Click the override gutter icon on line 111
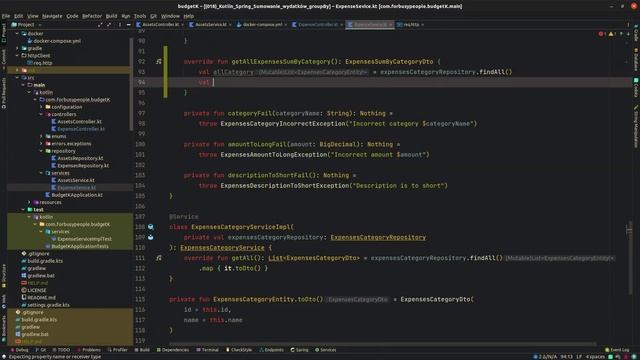The image size is (640, 360). [159, 258]
